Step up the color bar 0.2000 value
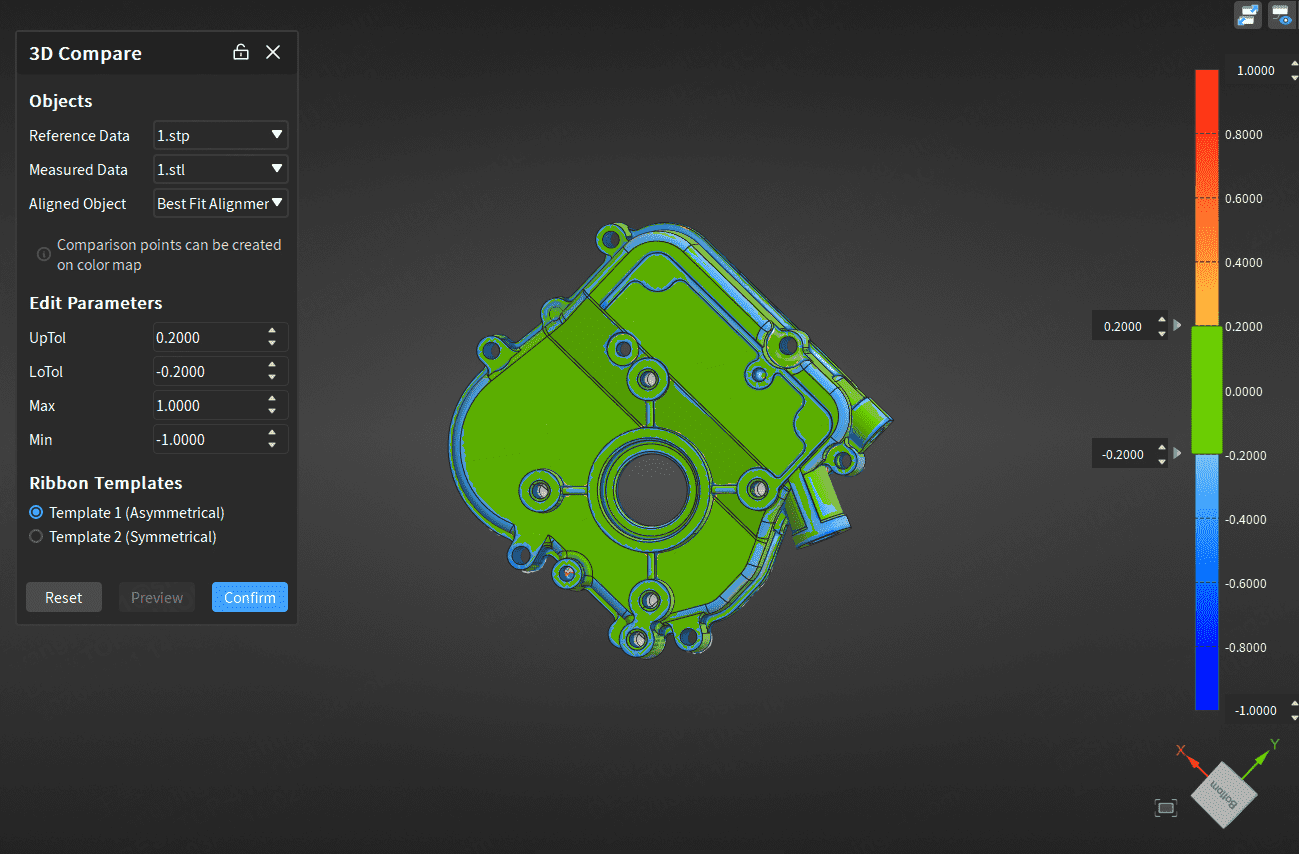 point(1161,320)
